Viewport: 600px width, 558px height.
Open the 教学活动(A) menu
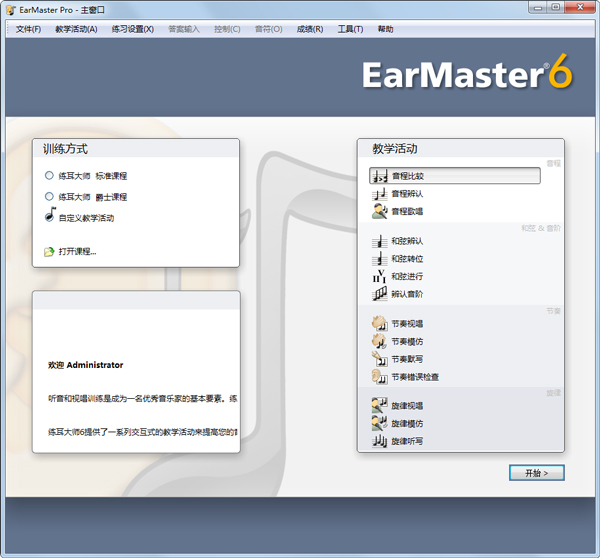pos(76,29)
